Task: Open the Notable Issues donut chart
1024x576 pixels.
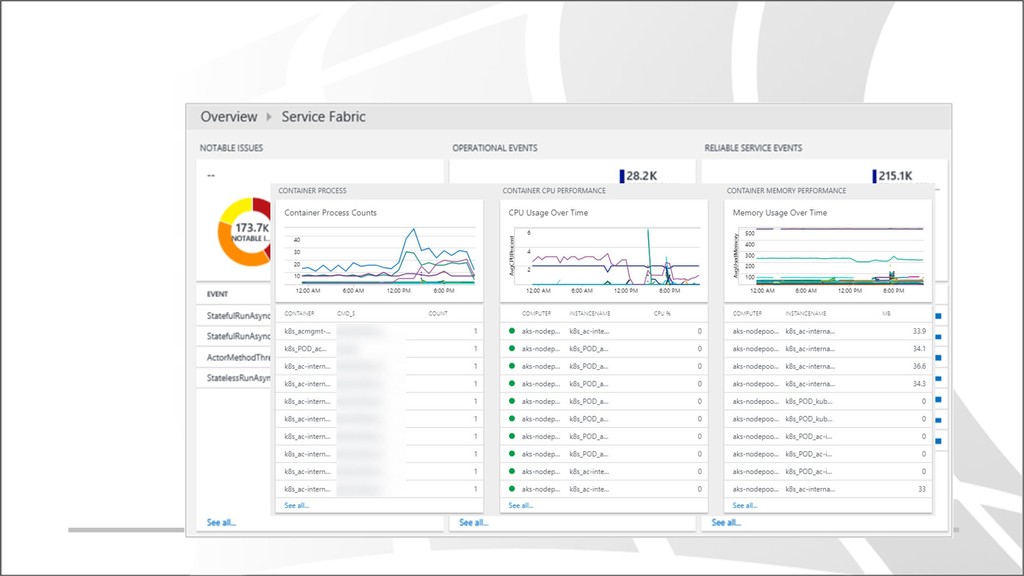Action: (244, 232)
